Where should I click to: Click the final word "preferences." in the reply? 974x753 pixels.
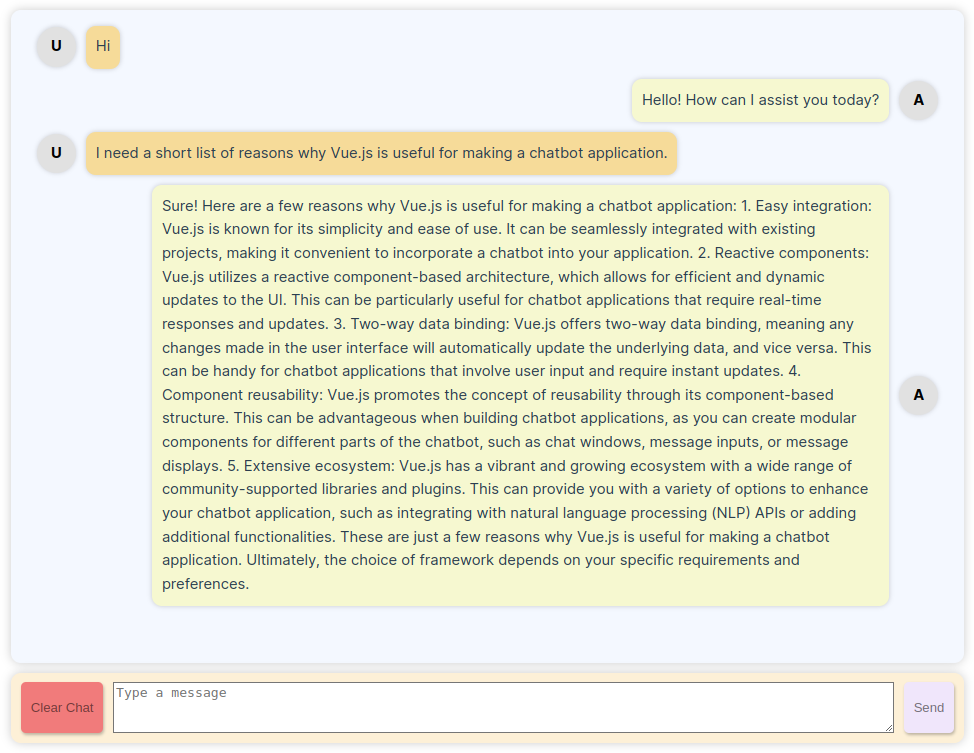pyautogui.click(x=205, y=584)
